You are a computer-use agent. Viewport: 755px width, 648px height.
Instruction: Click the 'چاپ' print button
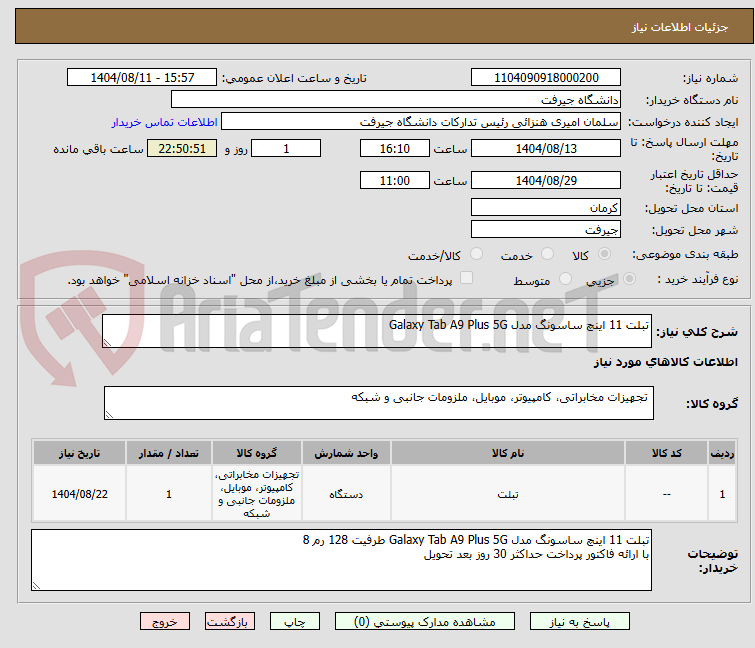coord(295,622)
